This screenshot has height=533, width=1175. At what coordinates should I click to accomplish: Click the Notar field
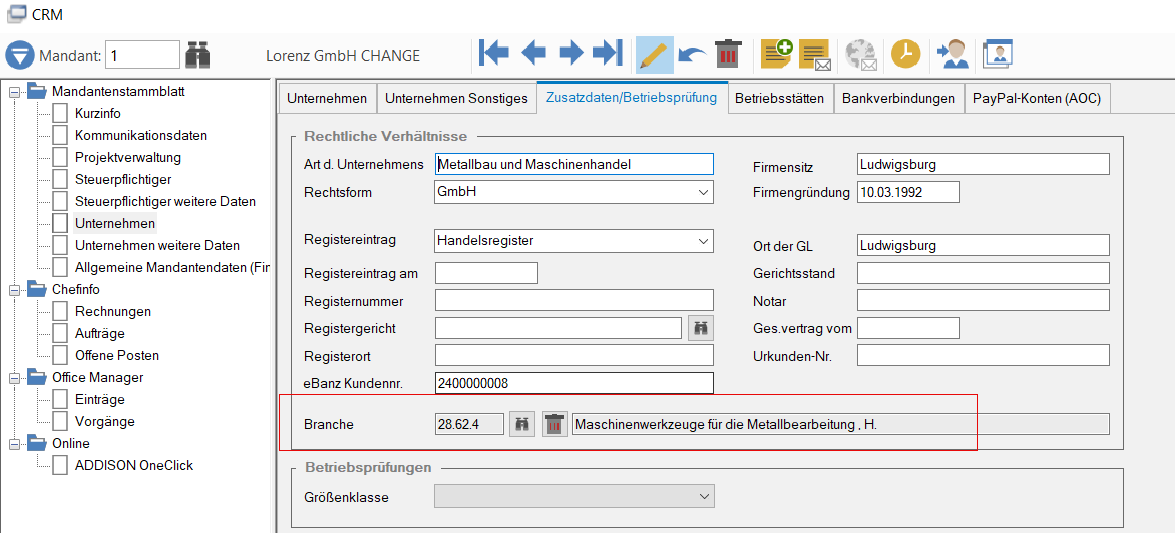(x=983, y=301)
